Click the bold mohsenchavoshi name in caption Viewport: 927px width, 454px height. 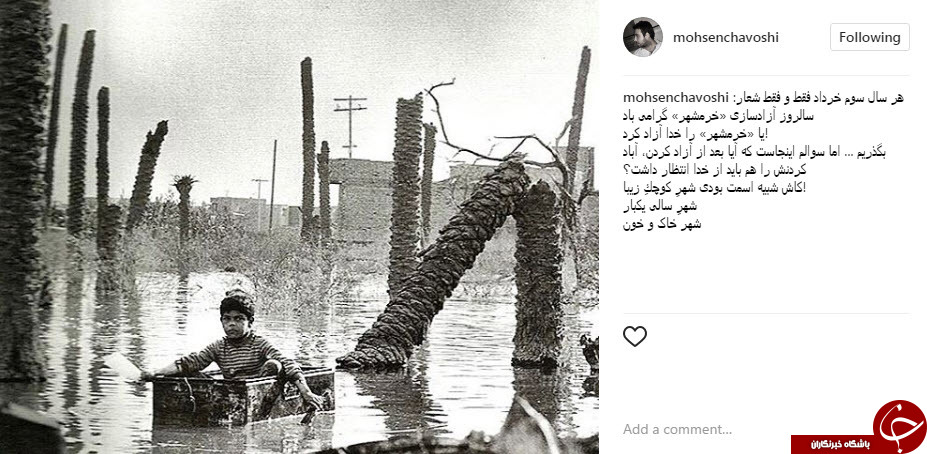click(x=675, y=98)
